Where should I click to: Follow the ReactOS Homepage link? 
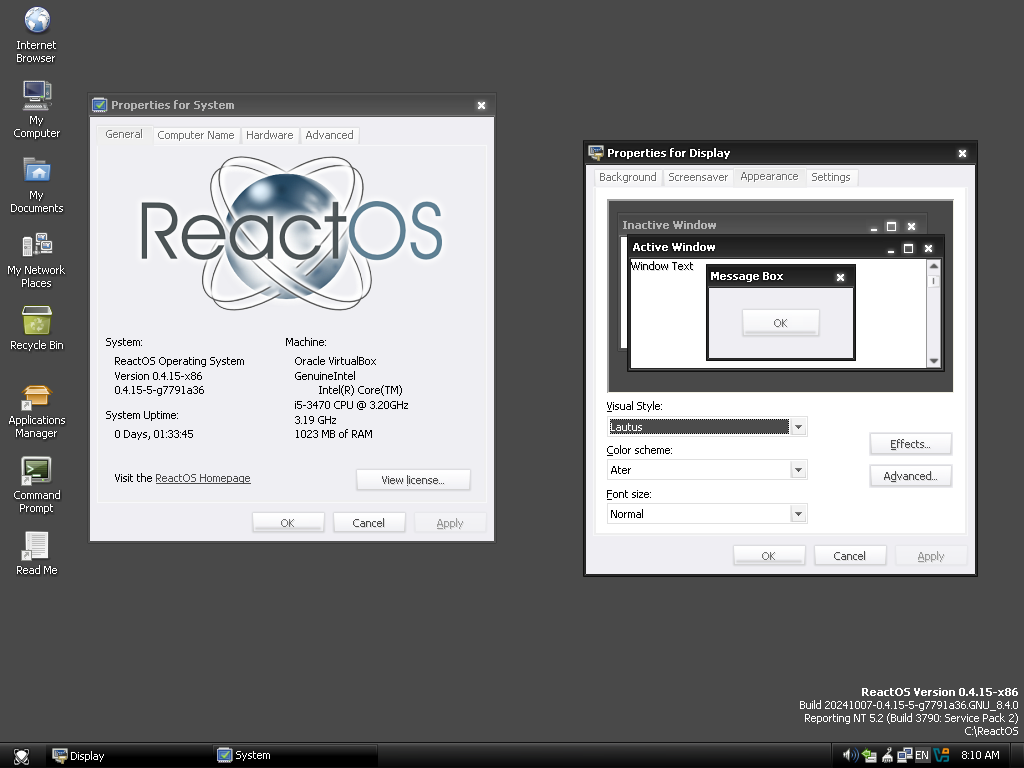[x=203, y=478]
